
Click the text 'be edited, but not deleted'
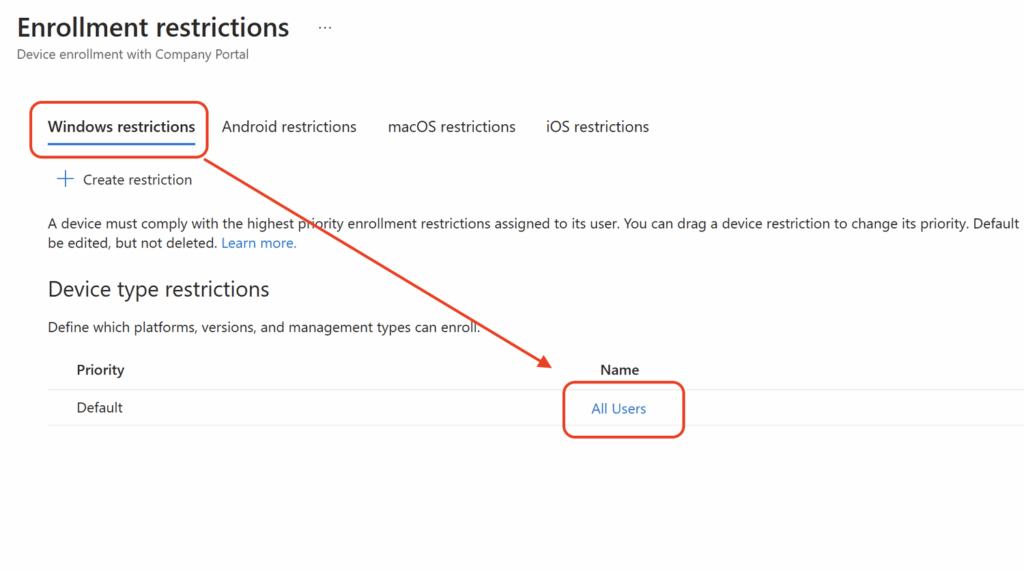click(133, 243)
